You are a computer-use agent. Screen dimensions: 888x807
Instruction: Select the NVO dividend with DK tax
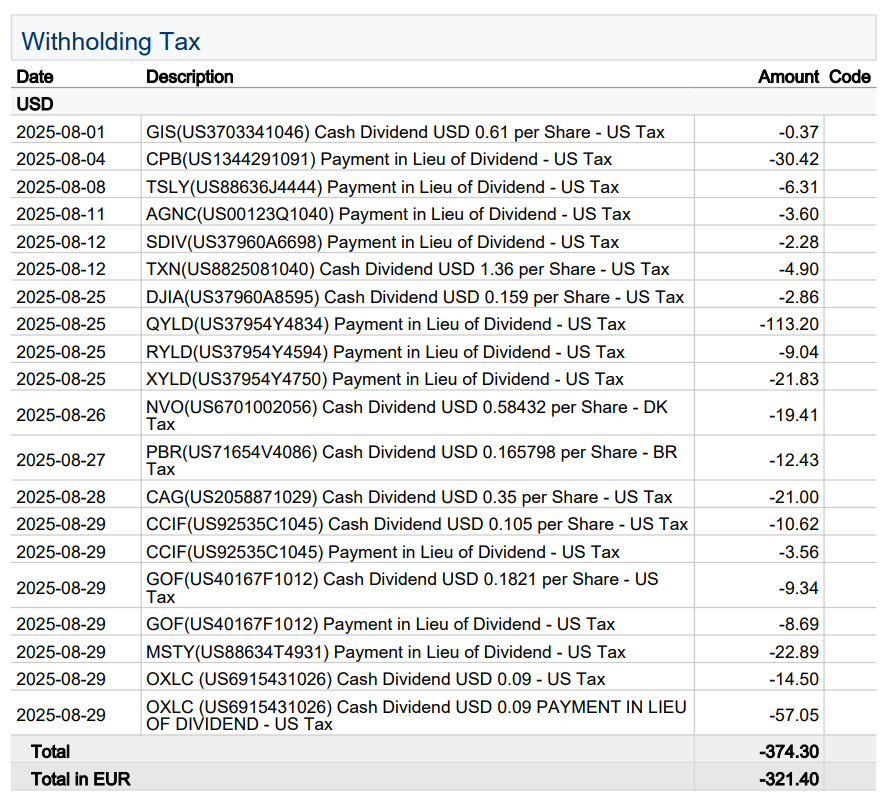(x=406, y=415)
